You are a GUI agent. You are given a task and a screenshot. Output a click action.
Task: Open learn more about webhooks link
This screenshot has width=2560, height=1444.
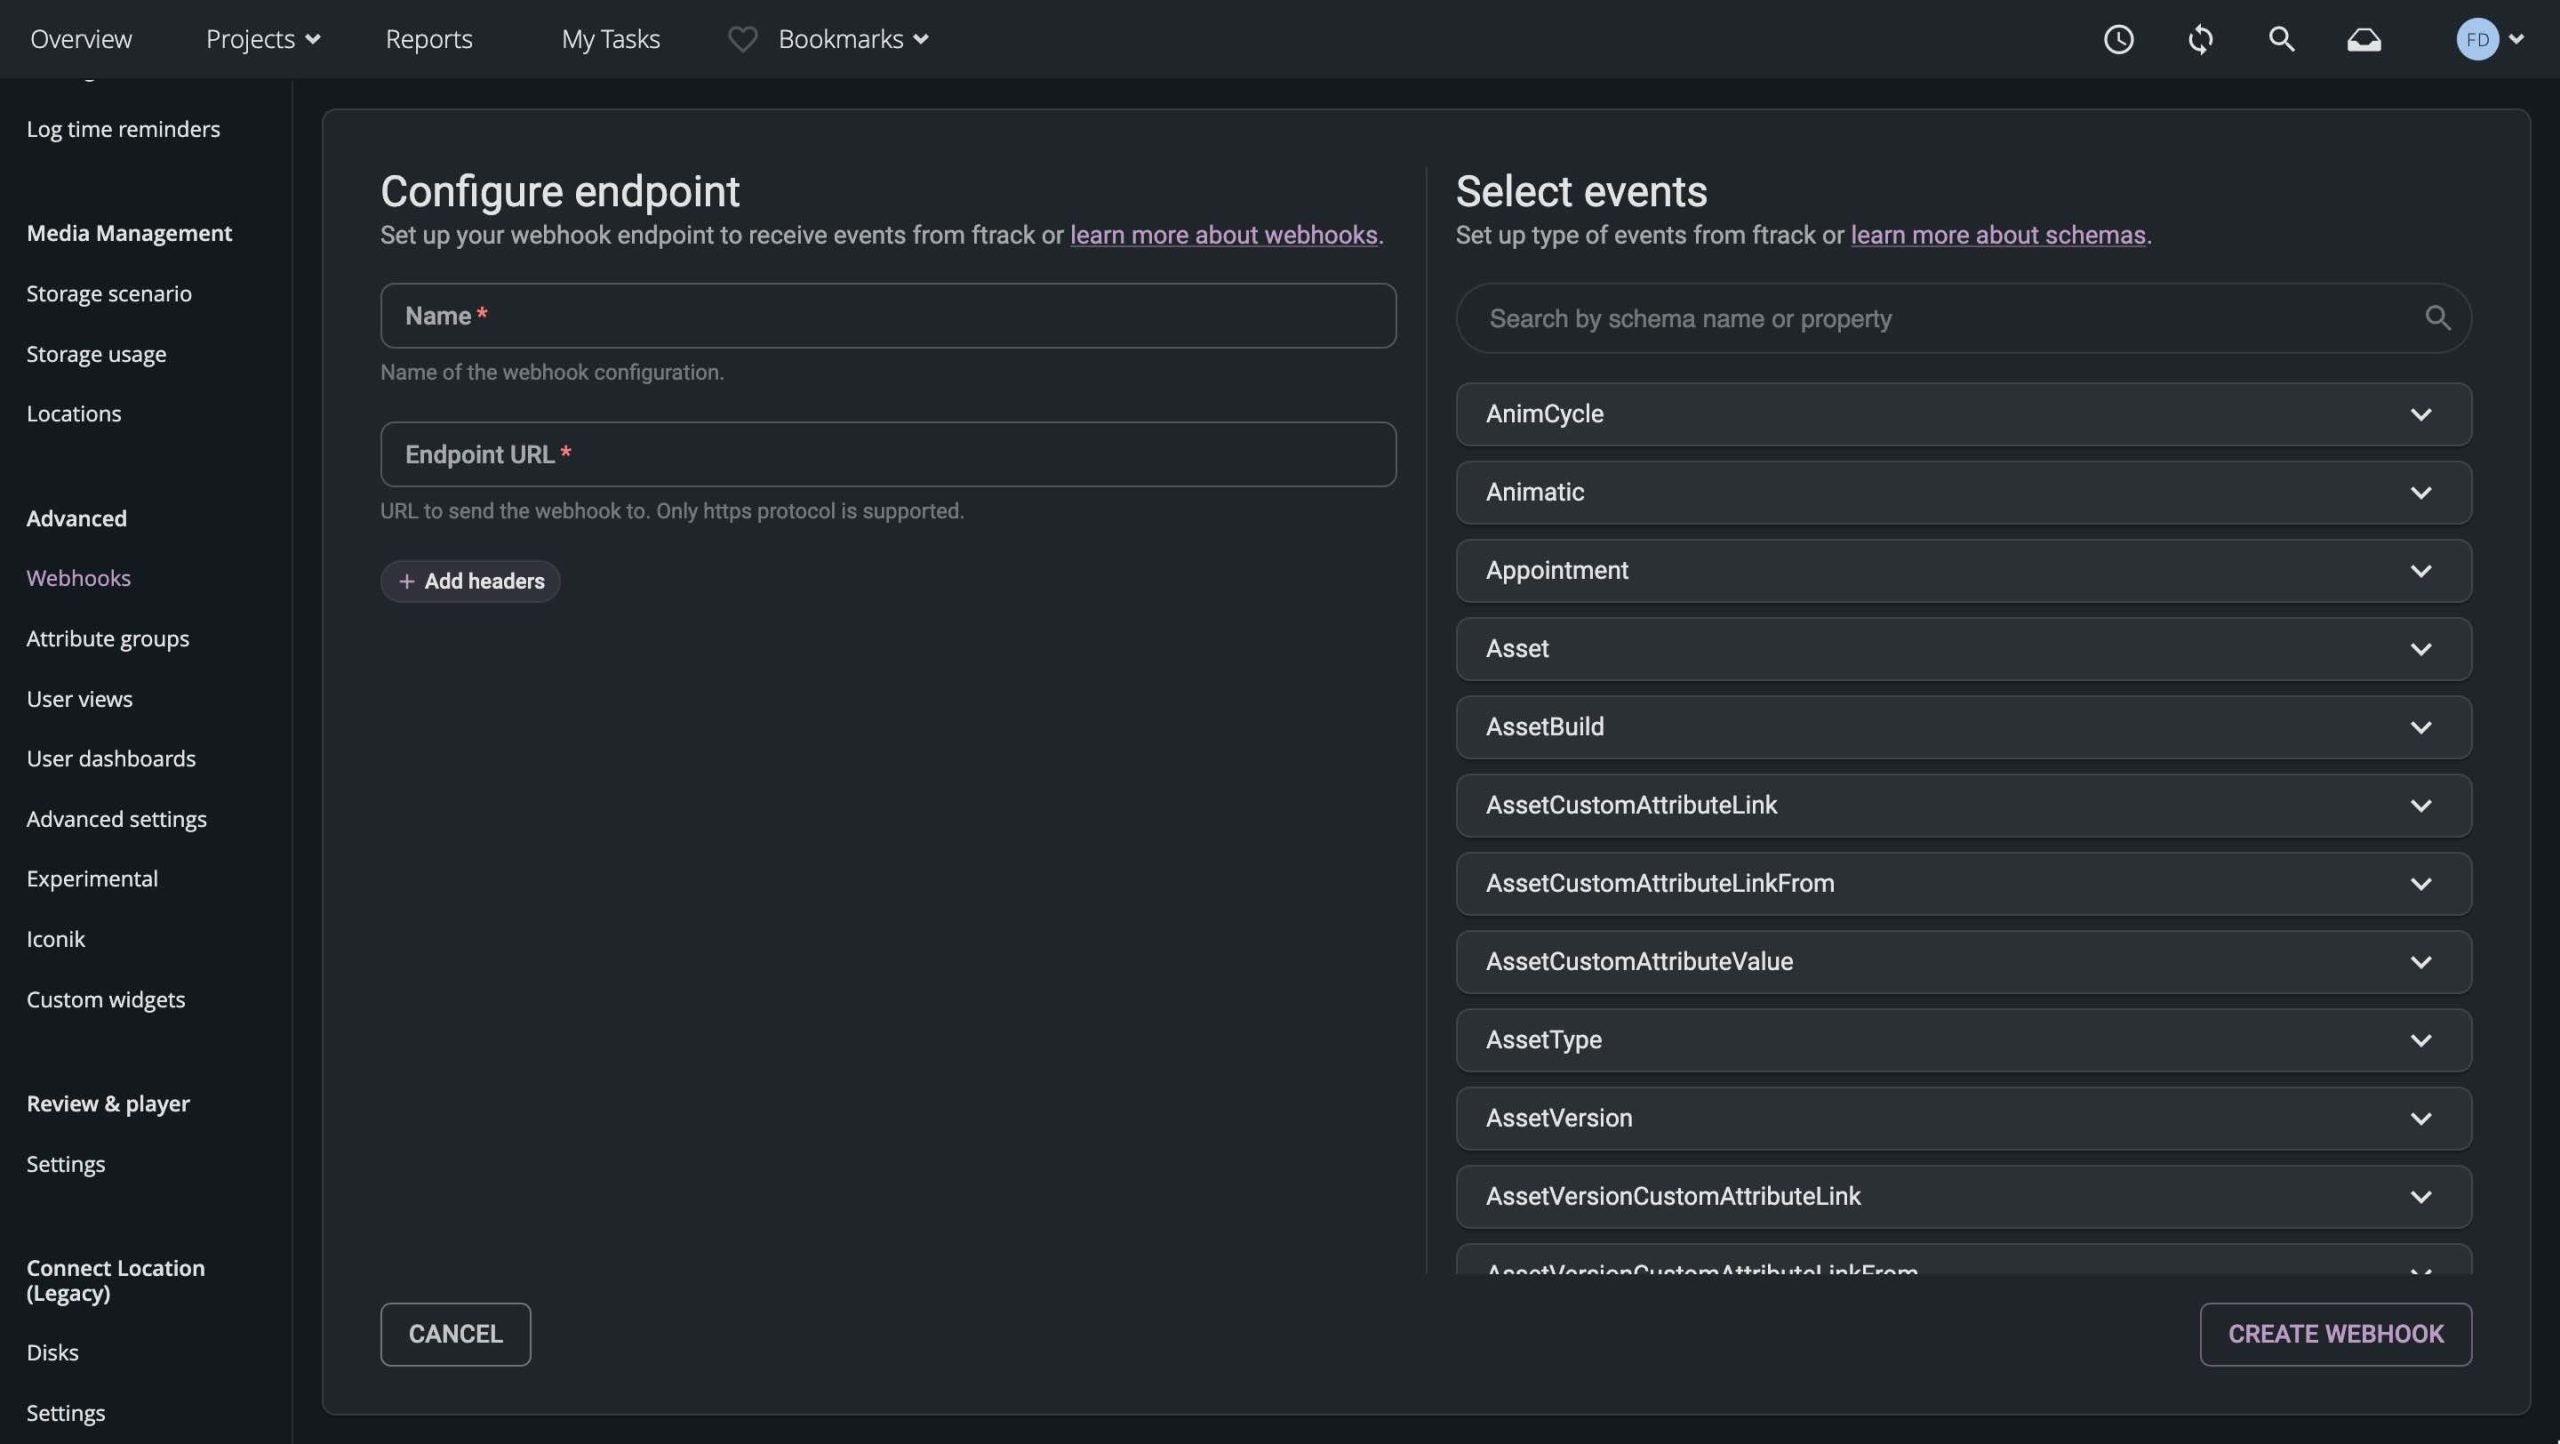(1223, 235)
